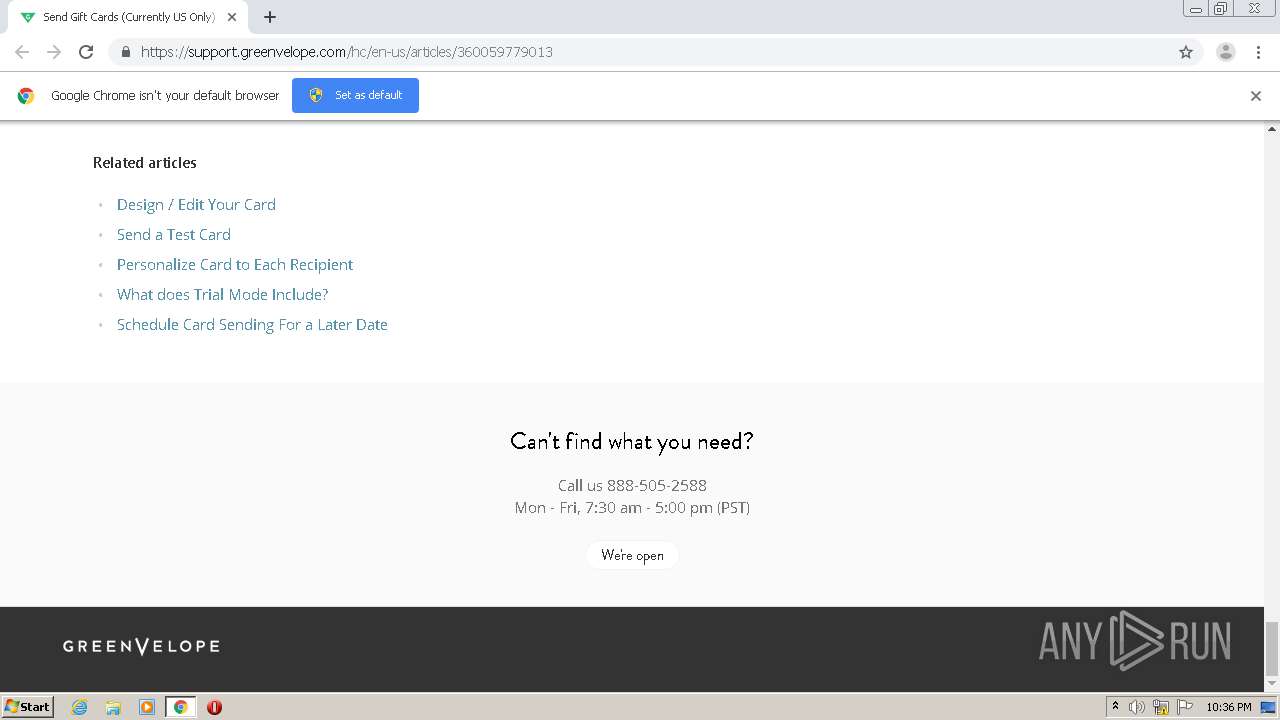Open the Chrome profile avatar icon
Image resolution: width=1280 pixels, height=720 pixels.
pyautogui.click(x=1226, y=52)
